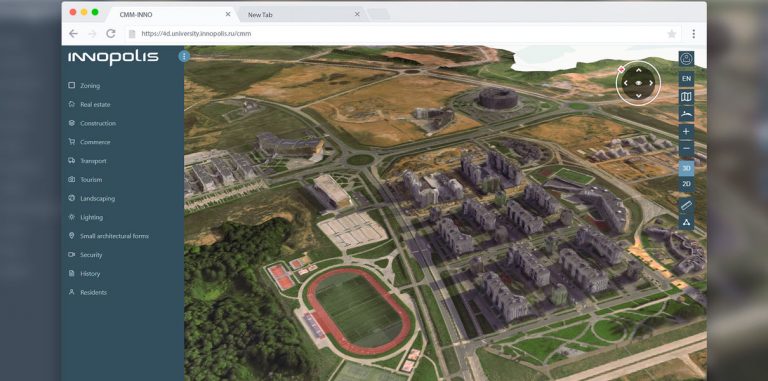The width and height of the screenshot is (768, 381).
Task: Click the eye icon in compass
Action: [638, 83]
